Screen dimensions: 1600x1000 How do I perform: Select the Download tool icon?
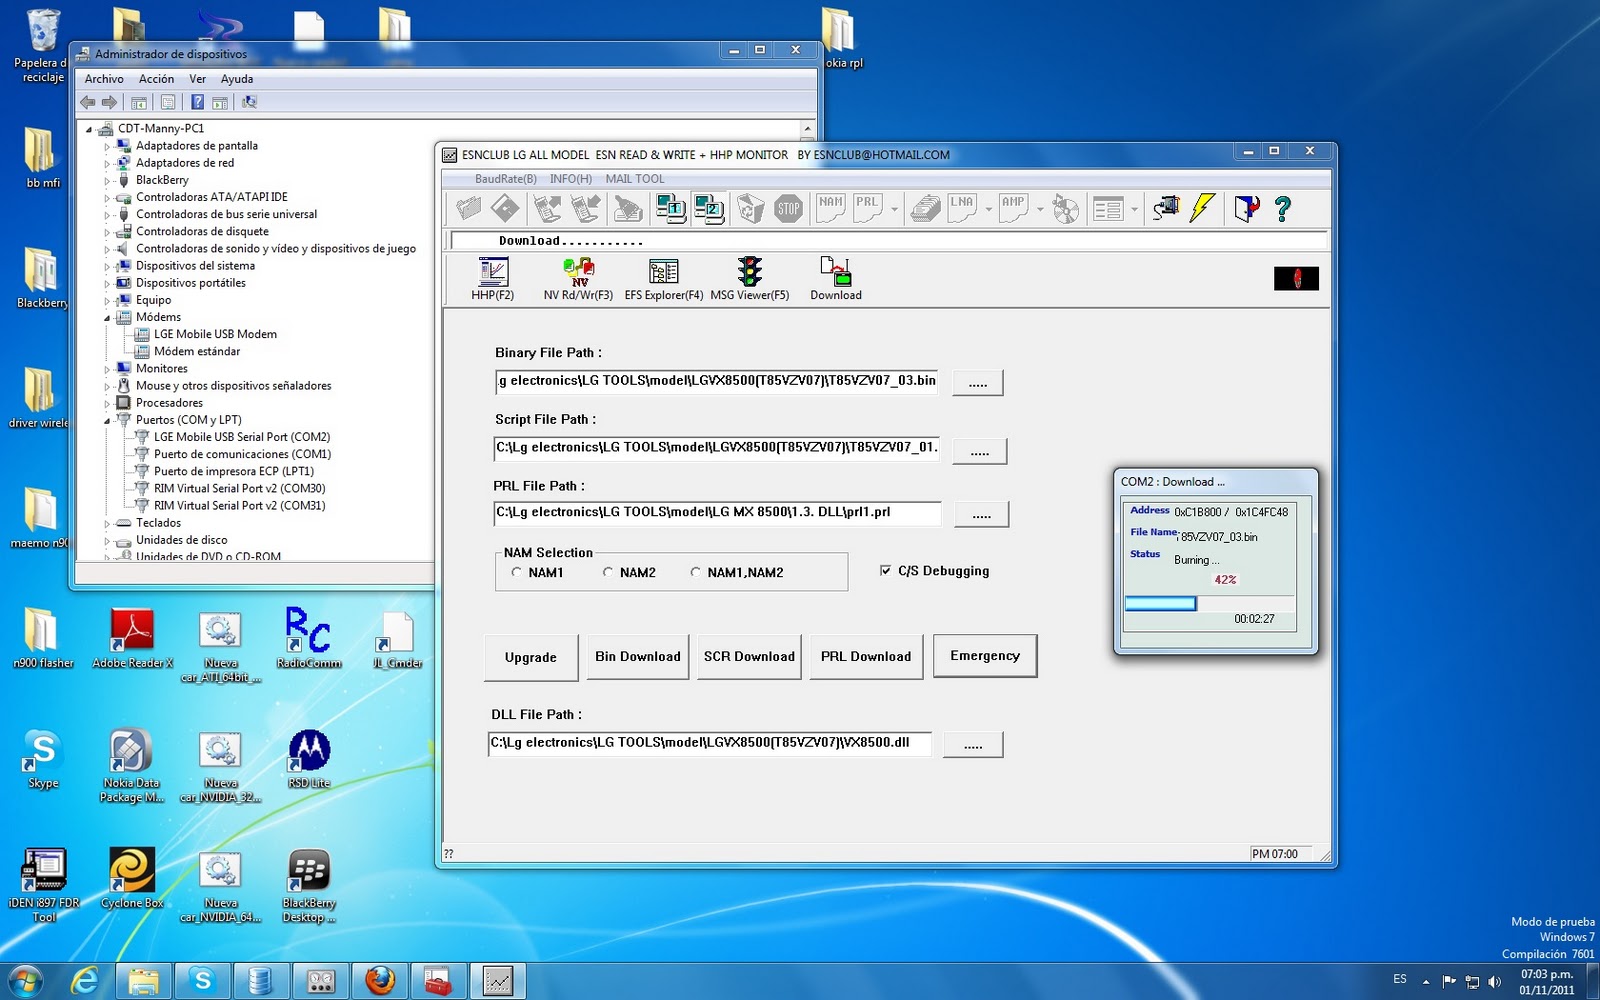point(835,278)
